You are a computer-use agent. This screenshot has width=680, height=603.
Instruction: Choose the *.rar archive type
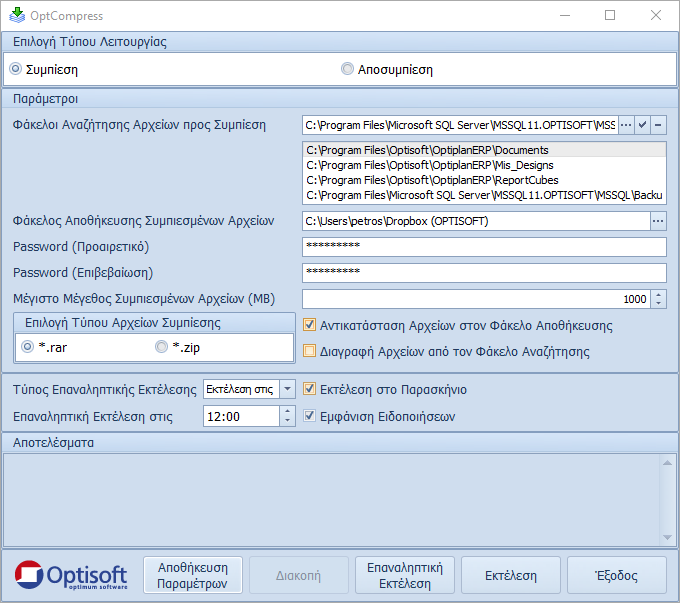point(27,346)
